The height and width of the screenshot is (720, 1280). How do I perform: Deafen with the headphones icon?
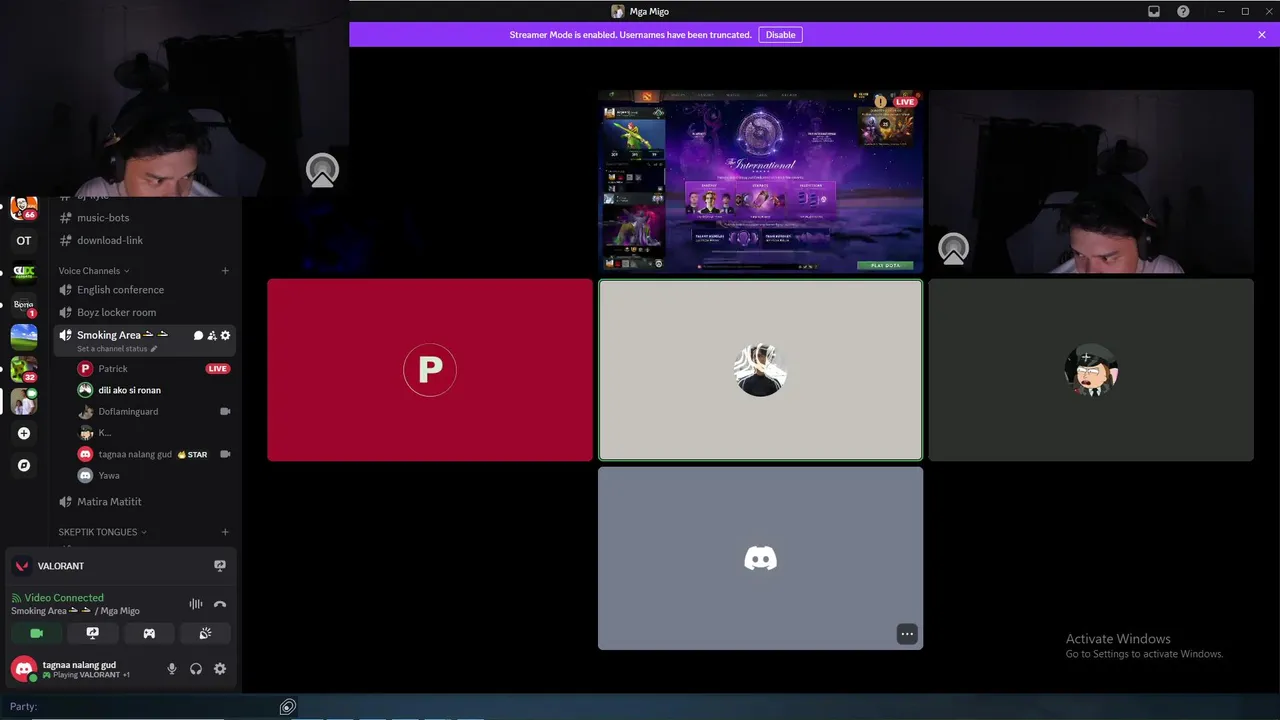pos(196,669)
